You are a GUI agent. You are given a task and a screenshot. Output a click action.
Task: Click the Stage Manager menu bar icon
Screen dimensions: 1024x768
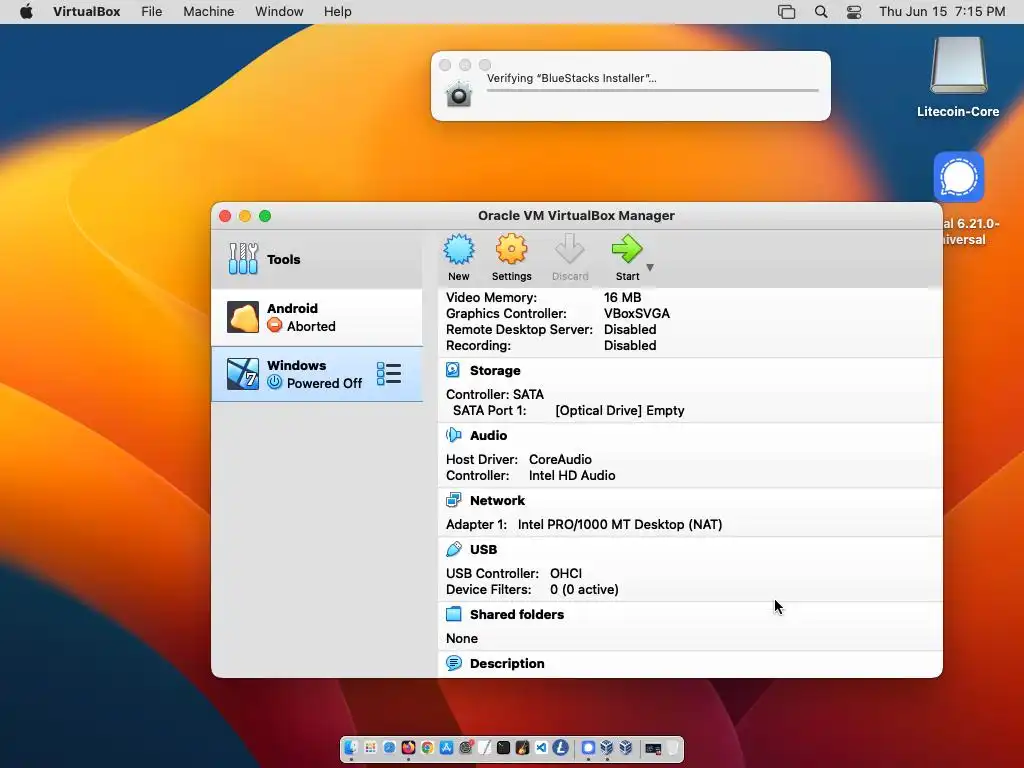click(x=786, y=12)
